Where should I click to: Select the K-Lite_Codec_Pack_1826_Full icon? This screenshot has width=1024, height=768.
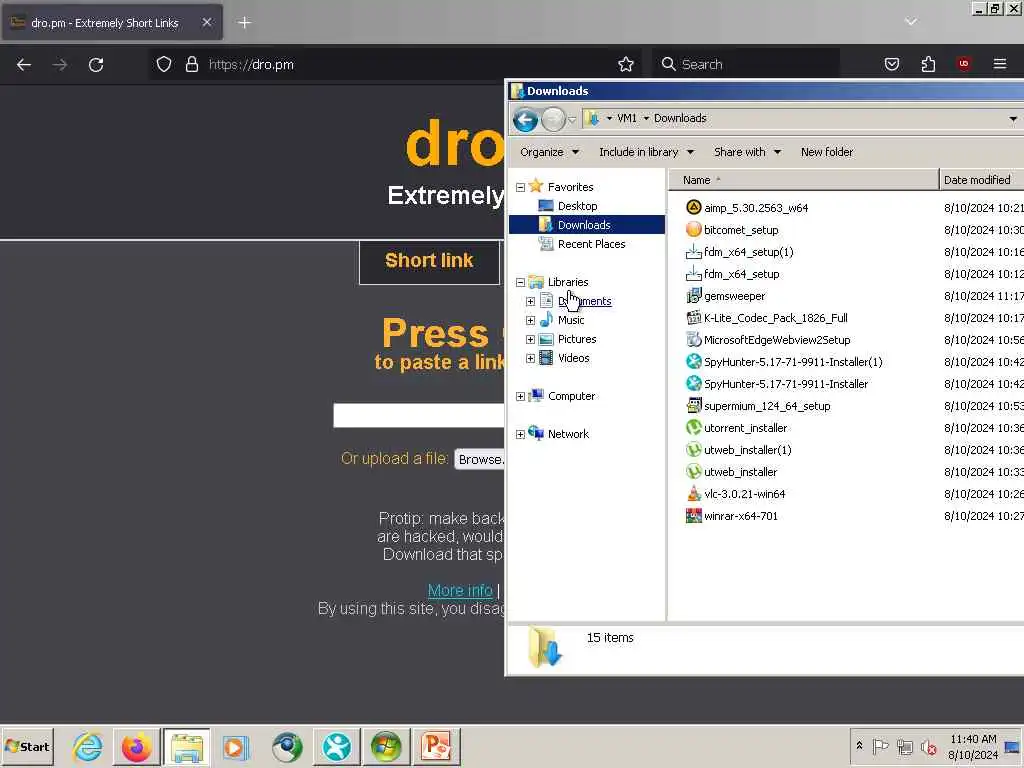(694, 318)
